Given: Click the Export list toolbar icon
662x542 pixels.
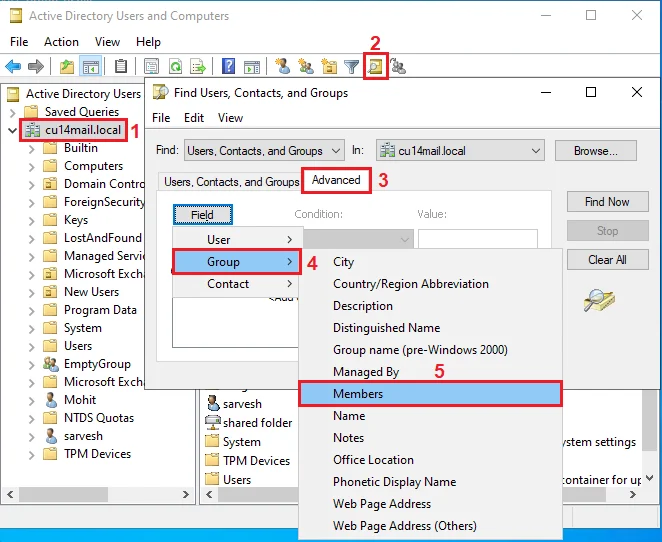Looking at the screenshot, I should [x=198, y=66].
